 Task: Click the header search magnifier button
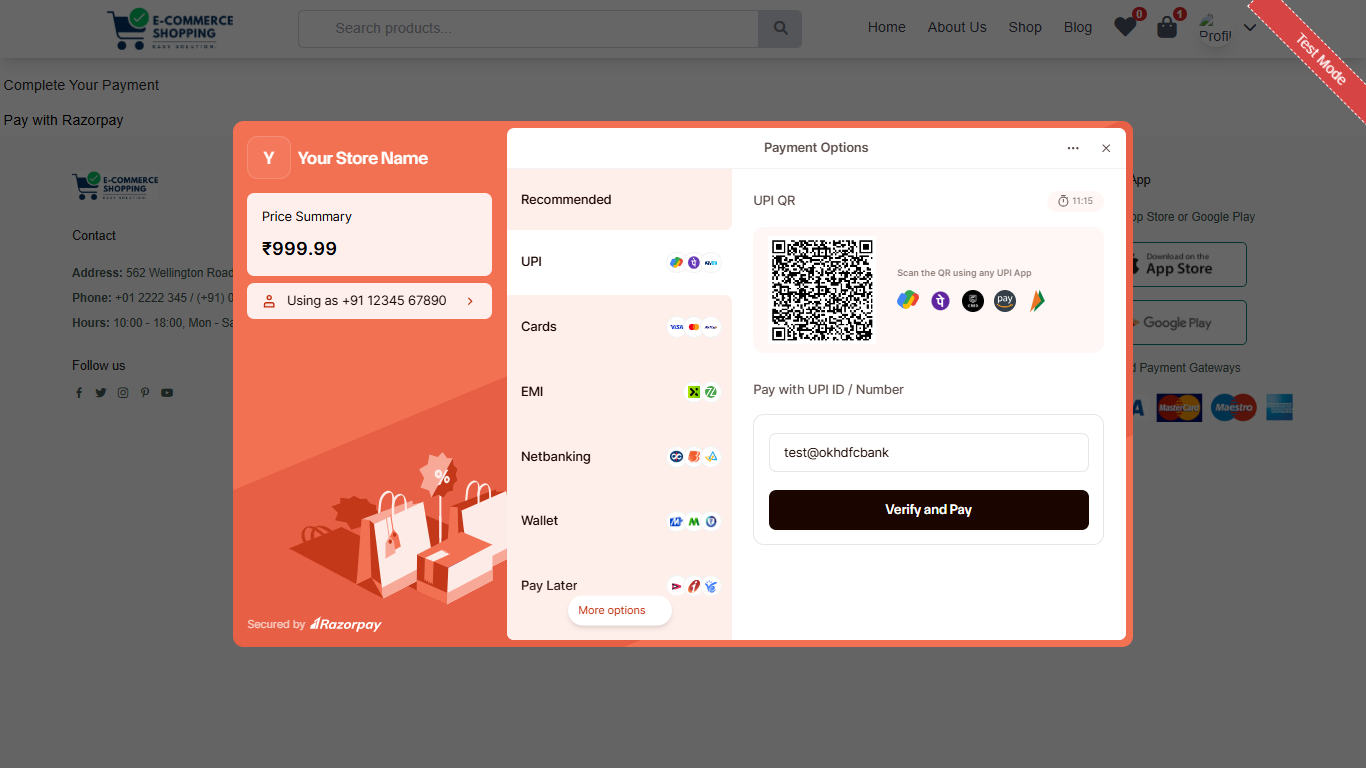[x=780, y=28]
